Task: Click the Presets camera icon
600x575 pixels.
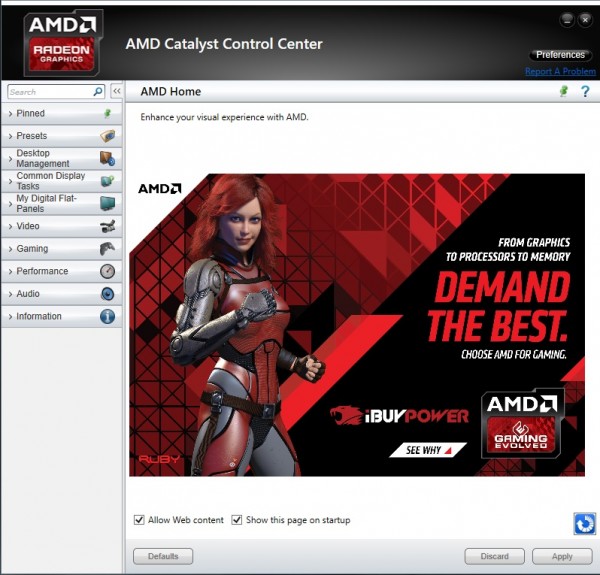Action: (x=108, y=135)
